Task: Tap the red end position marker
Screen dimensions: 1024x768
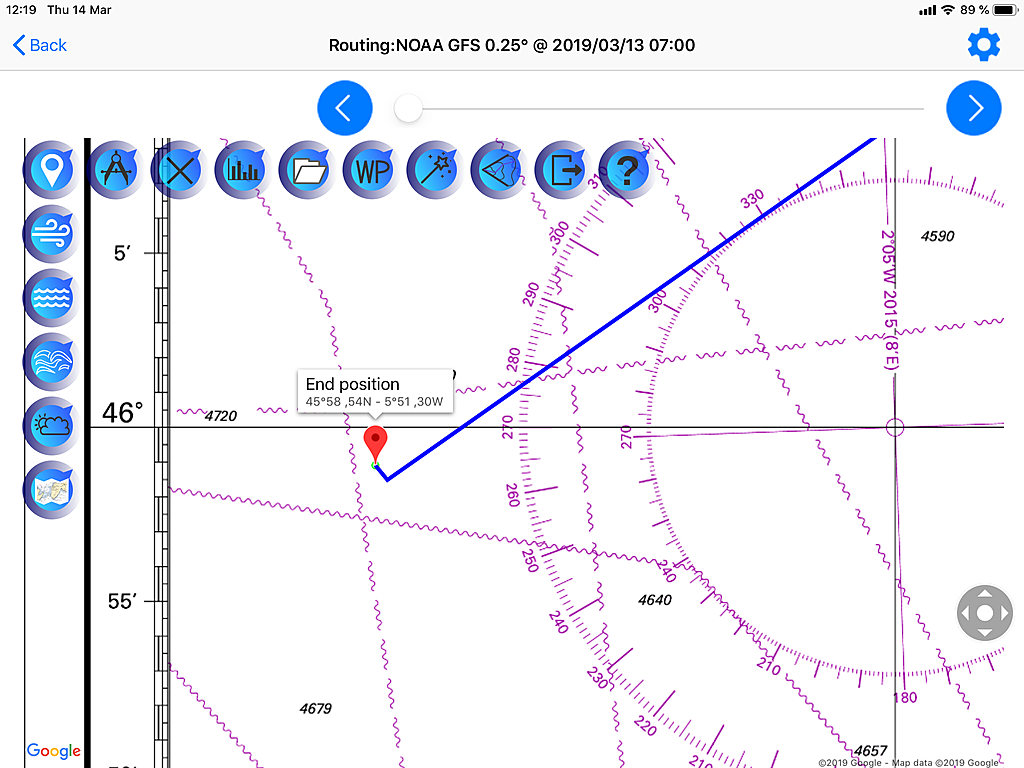Action: coord(375,444)
